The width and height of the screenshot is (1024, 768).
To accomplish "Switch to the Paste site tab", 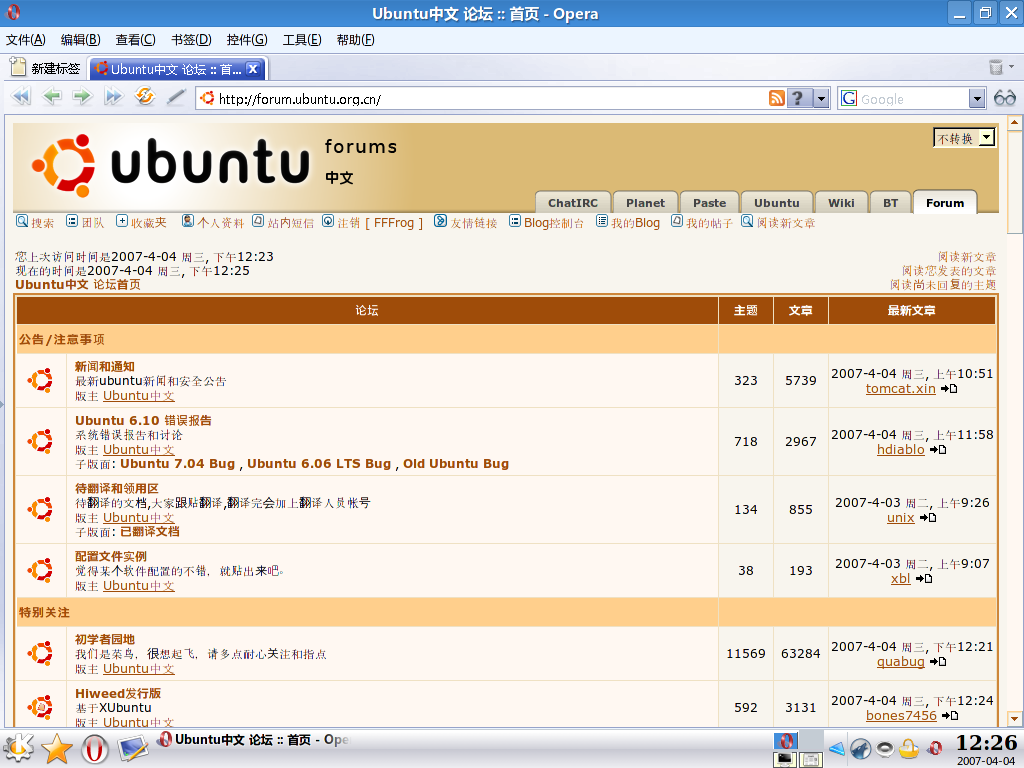I will pyautogui.click(x=709, y=202).
